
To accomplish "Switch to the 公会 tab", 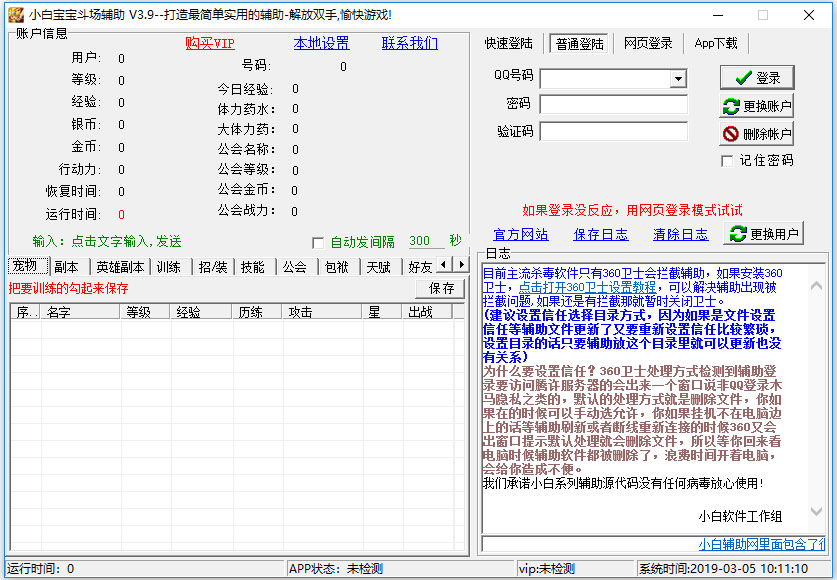I will 294,267.
